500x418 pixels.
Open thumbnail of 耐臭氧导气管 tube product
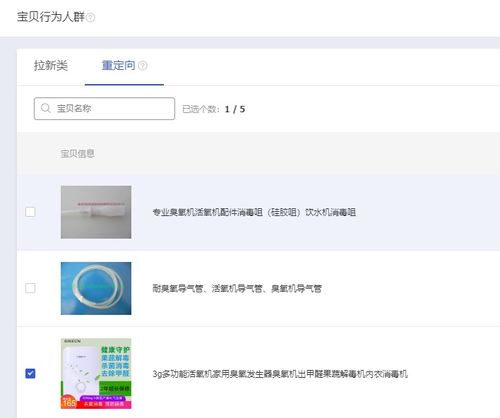(x=96, y=288)
